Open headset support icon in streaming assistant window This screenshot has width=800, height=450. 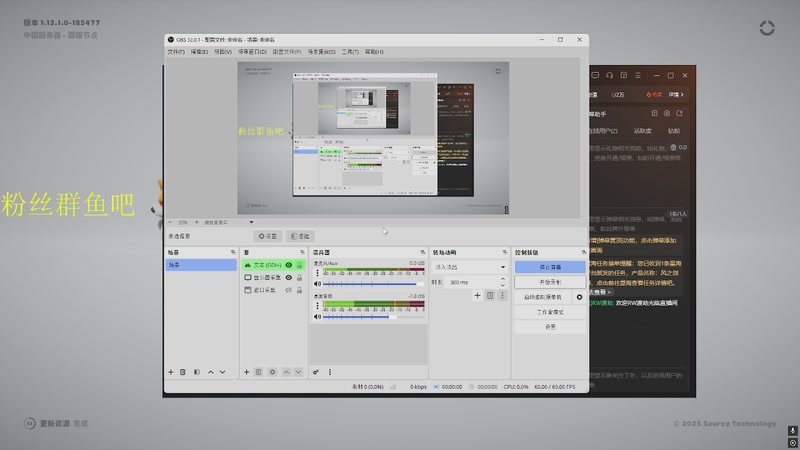click(609, 76)
